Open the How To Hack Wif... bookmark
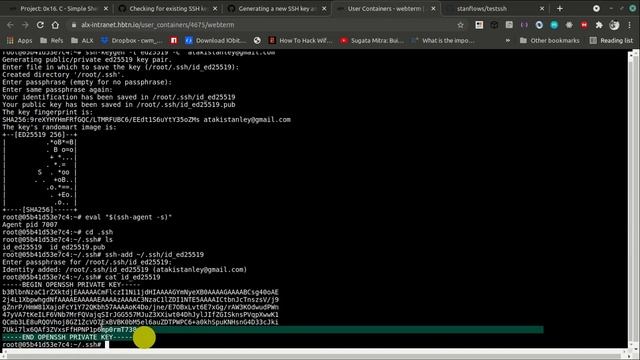This screenshot has width=640, height=360. [301, 40]
